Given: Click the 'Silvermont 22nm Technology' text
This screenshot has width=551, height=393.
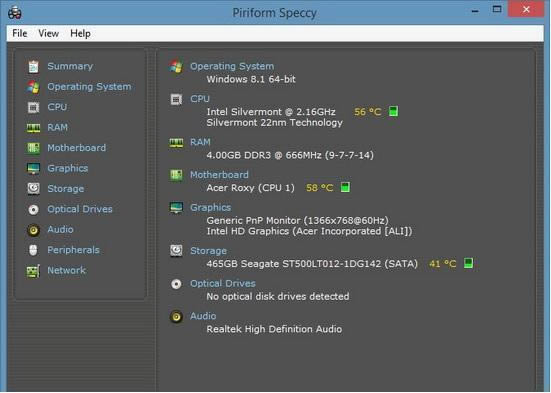Looking at the screenshot, I should pos(274,123).
